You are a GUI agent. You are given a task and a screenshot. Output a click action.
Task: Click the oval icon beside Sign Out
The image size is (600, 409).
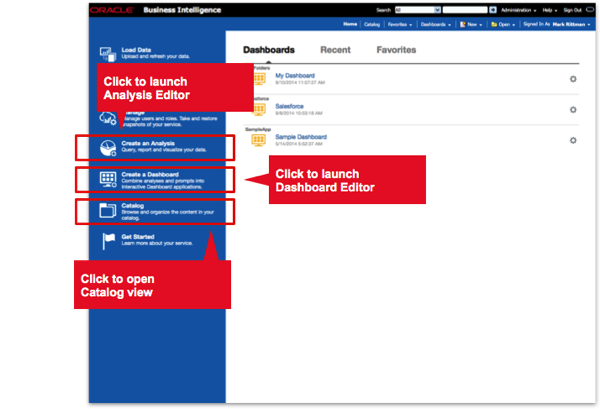point(590,10)
